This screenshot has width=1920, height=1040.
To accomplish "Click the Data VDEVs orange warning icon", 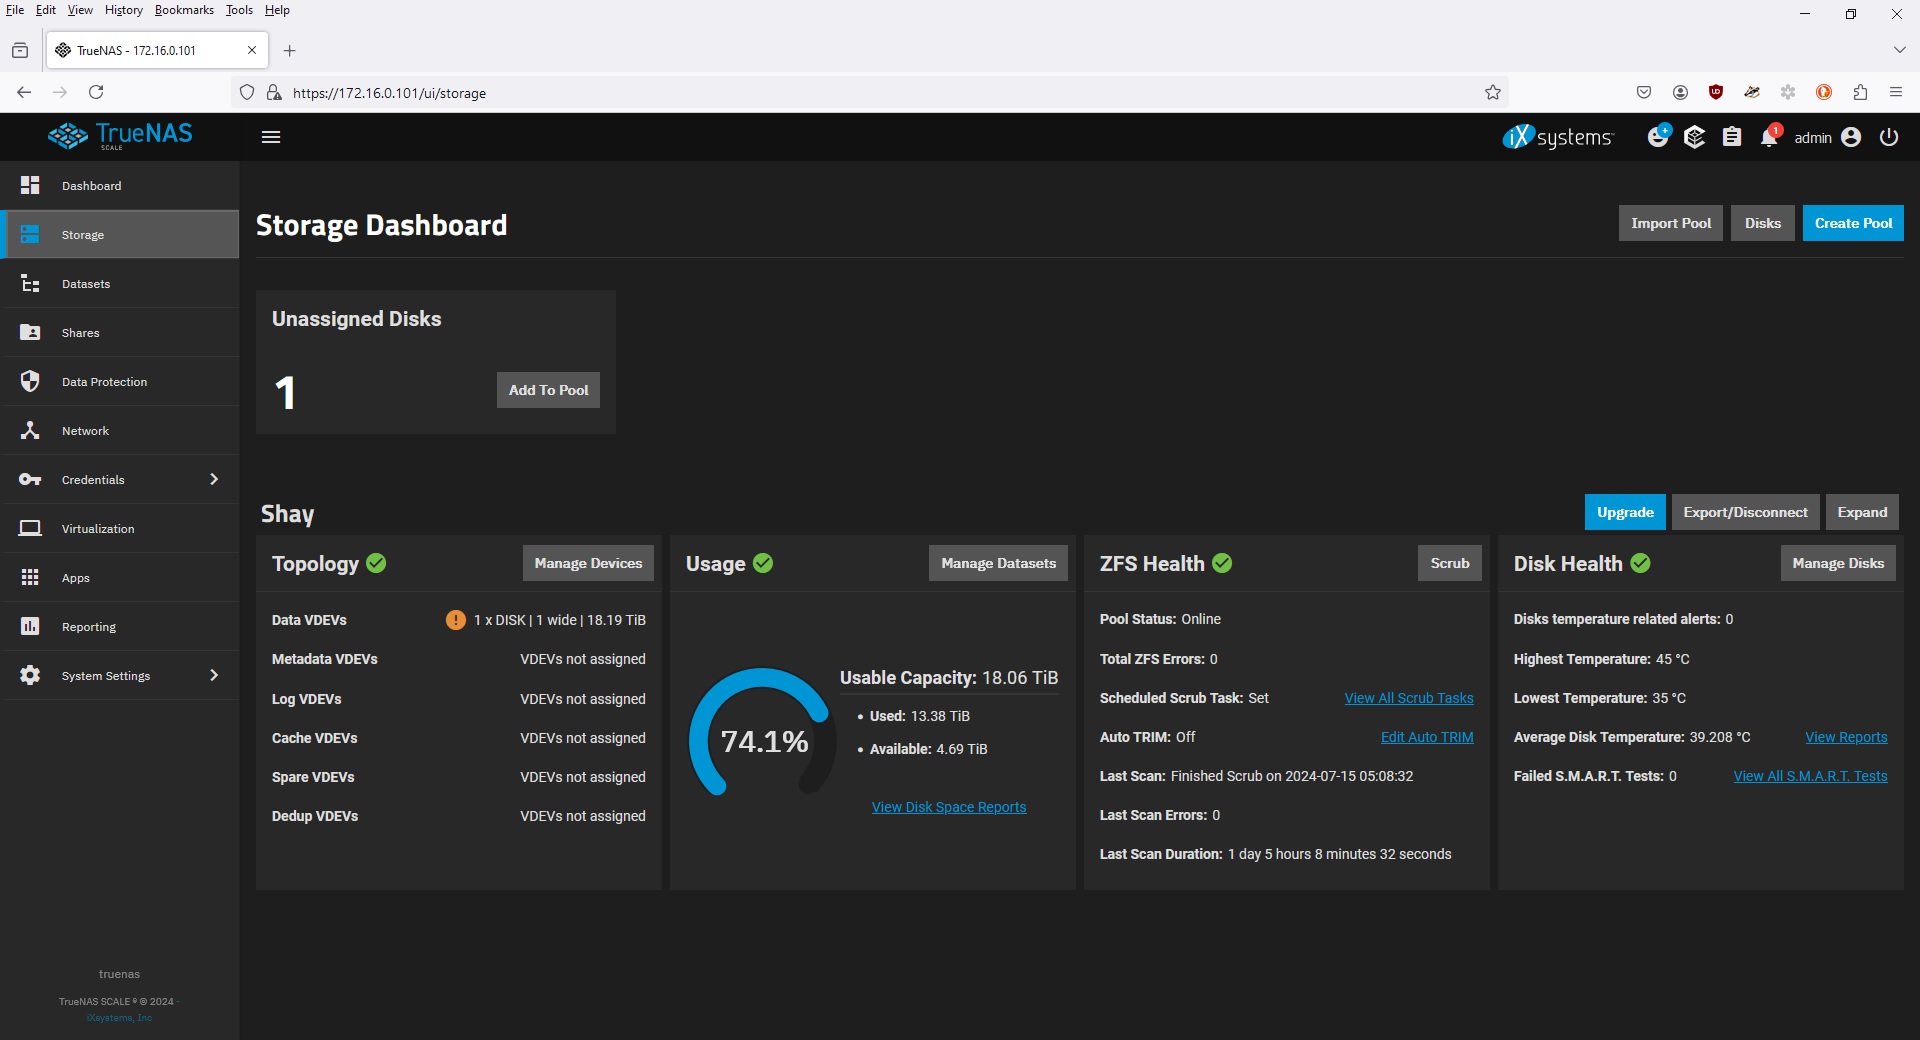I will pyautogui.click(x=455, y=620).
